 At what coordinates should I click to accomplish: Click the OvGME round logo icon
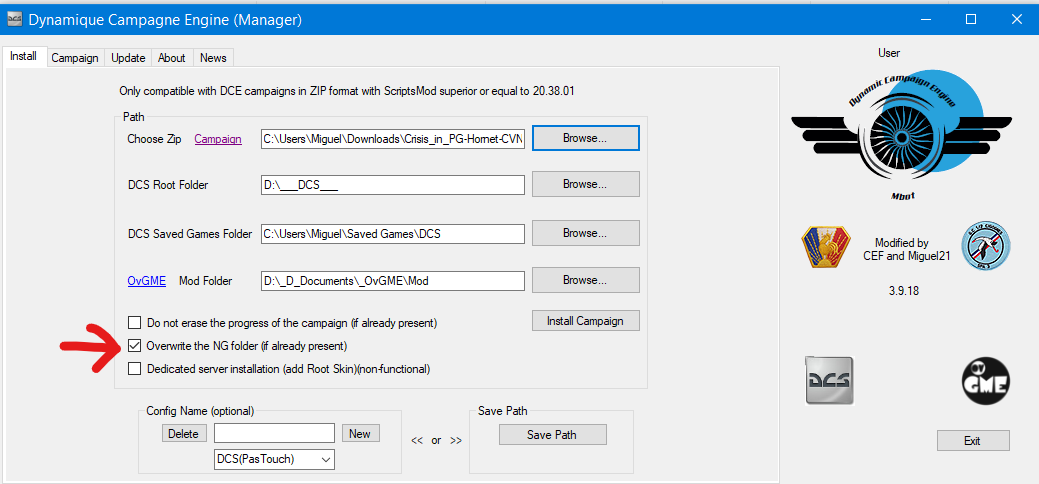point(985,381)
